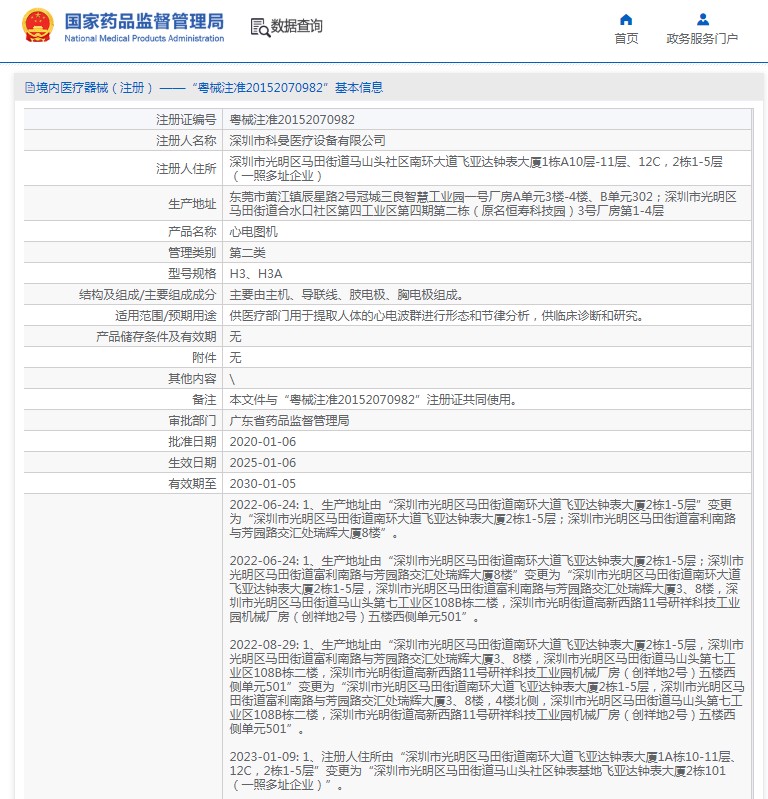Click the 产品名称 label
Screen dimensions: 768x799
(x=192, y=232)
